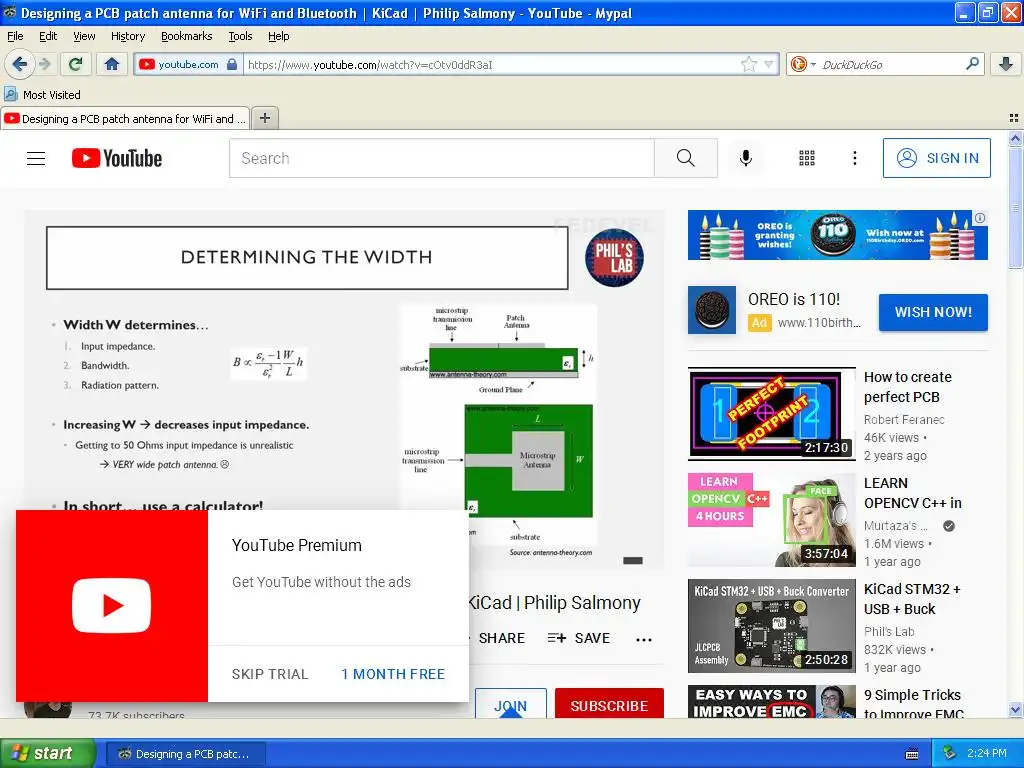Click the YouTube Search input field
1024x768 pixels.
point(441,158)
